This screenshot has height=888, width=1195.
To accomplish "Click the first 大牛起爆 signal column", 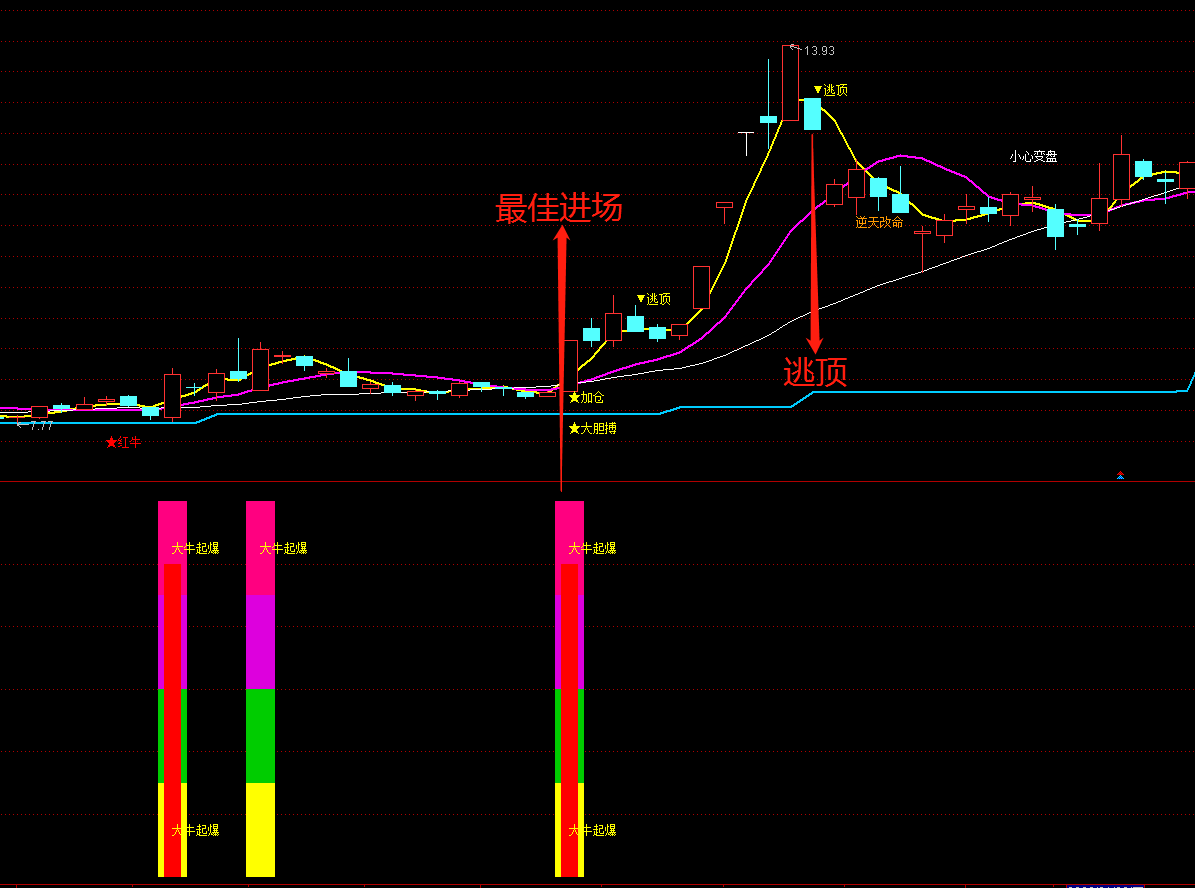I will [x=172, y=689].
